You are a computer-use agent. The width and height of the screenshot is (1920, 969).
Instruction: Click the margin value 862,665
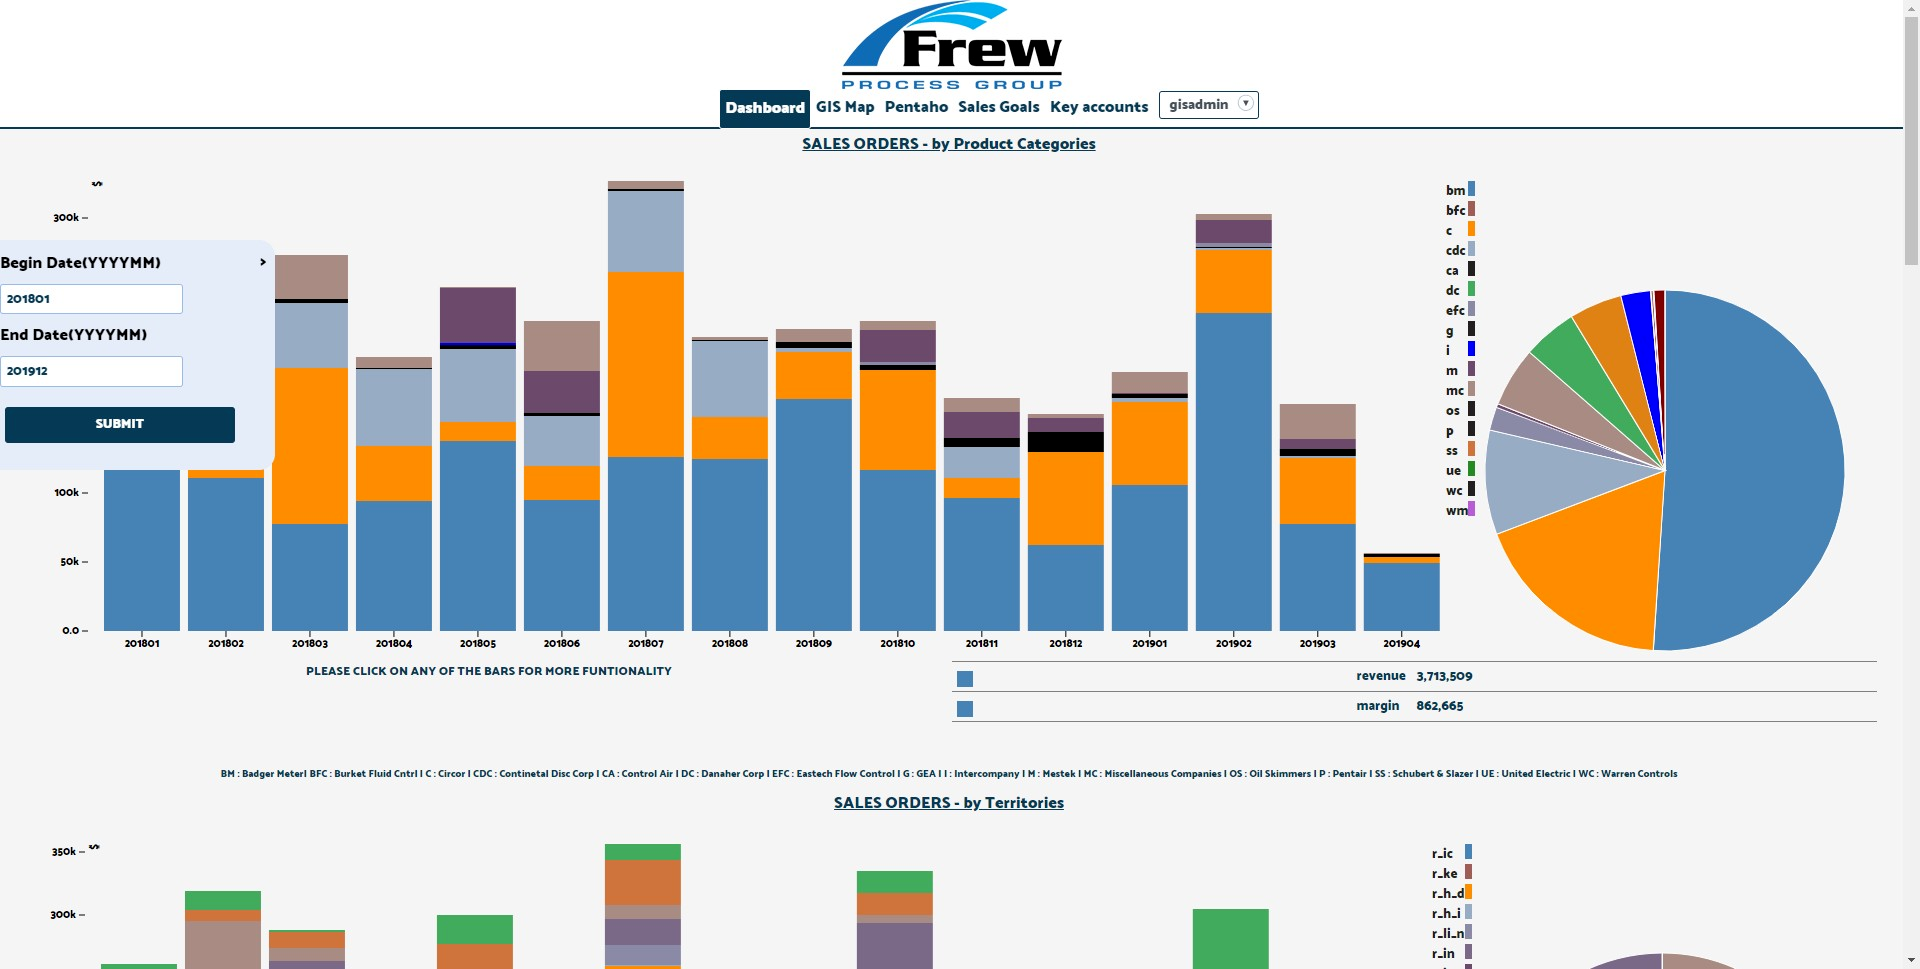(x=1439, y=706)
